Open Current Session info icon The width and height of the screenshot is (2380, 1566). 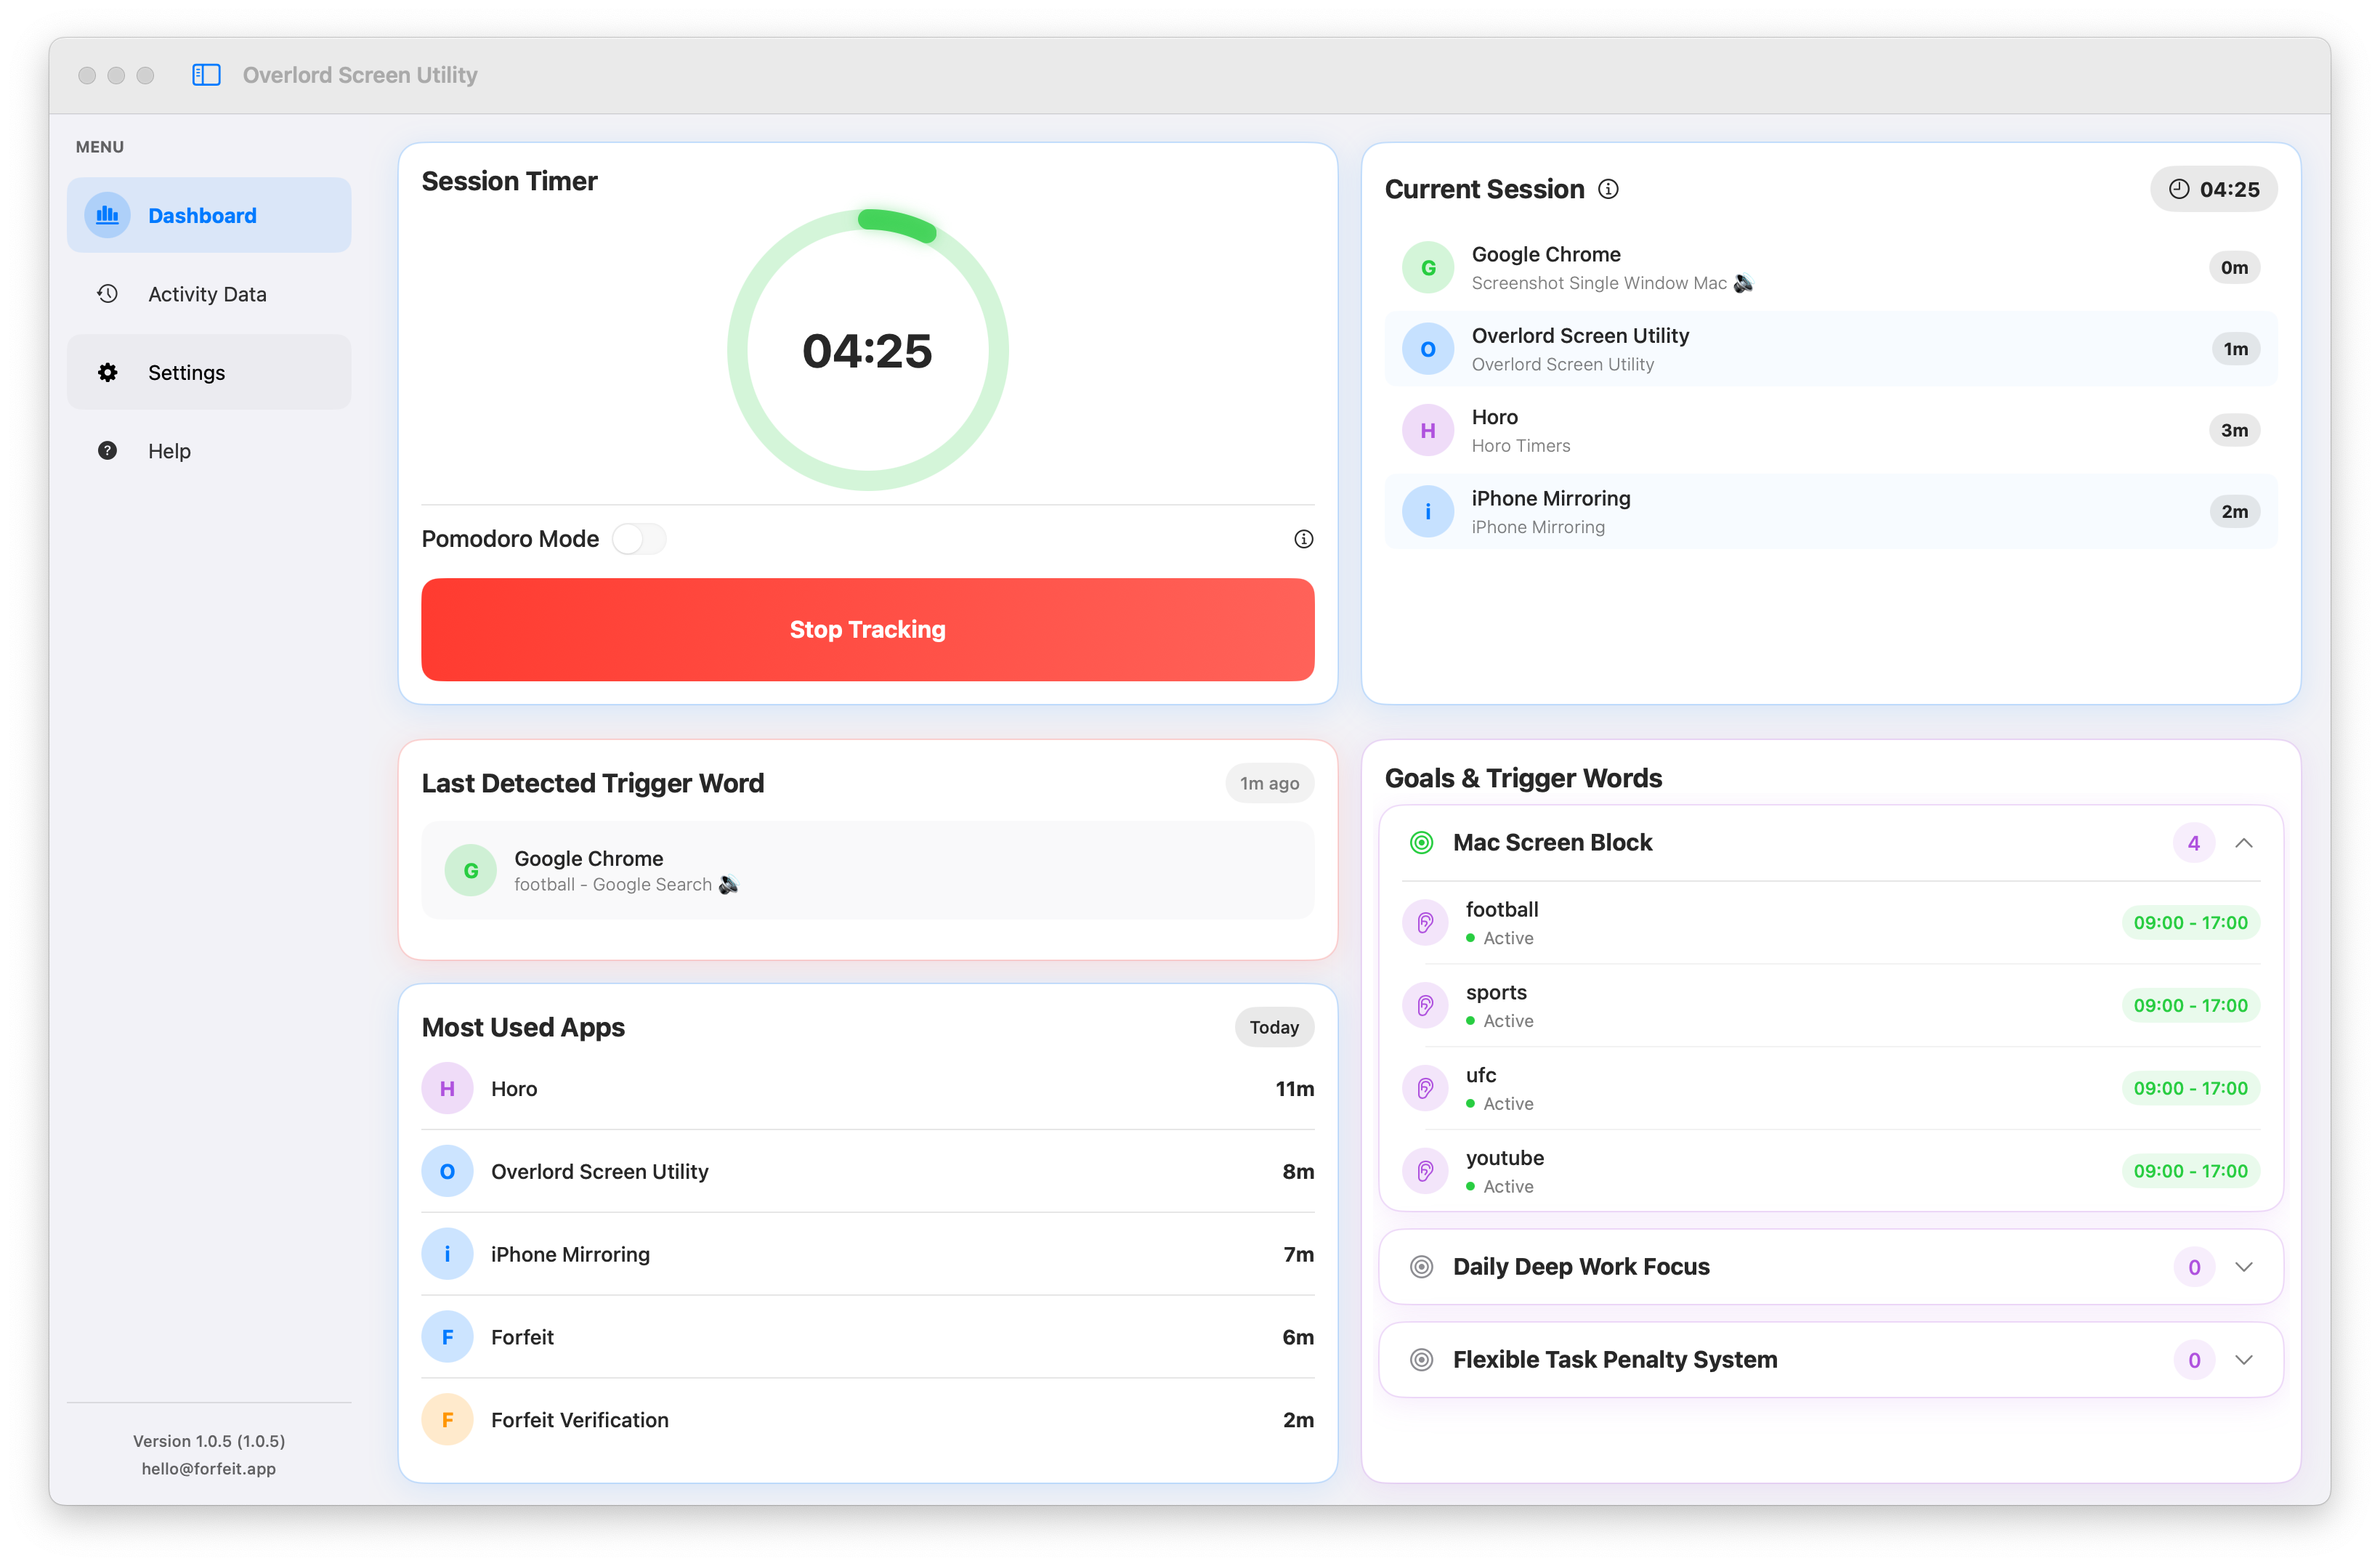pos(1608,189)
